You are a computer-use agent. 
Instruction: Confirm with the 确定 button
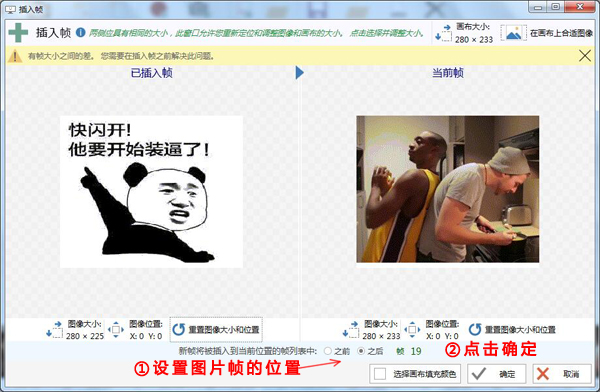496,374
